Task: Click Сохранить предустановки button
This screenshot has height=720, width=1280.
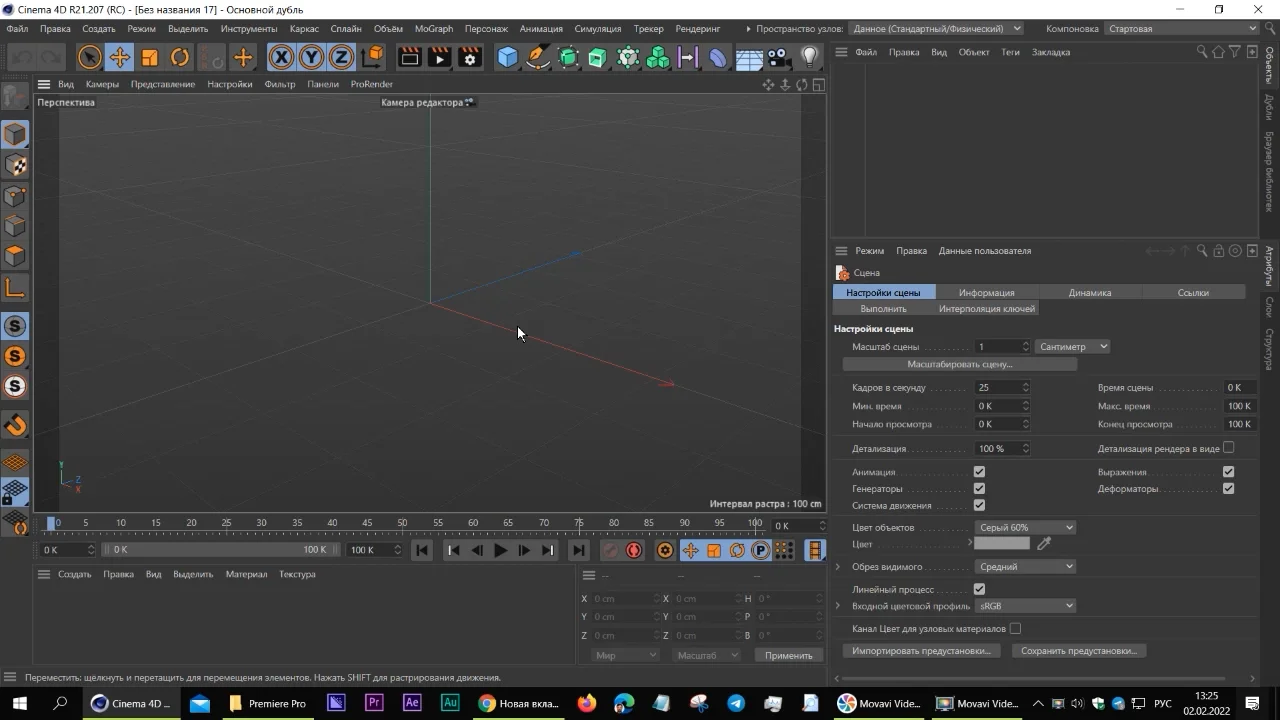Action: pos(1079,651)
